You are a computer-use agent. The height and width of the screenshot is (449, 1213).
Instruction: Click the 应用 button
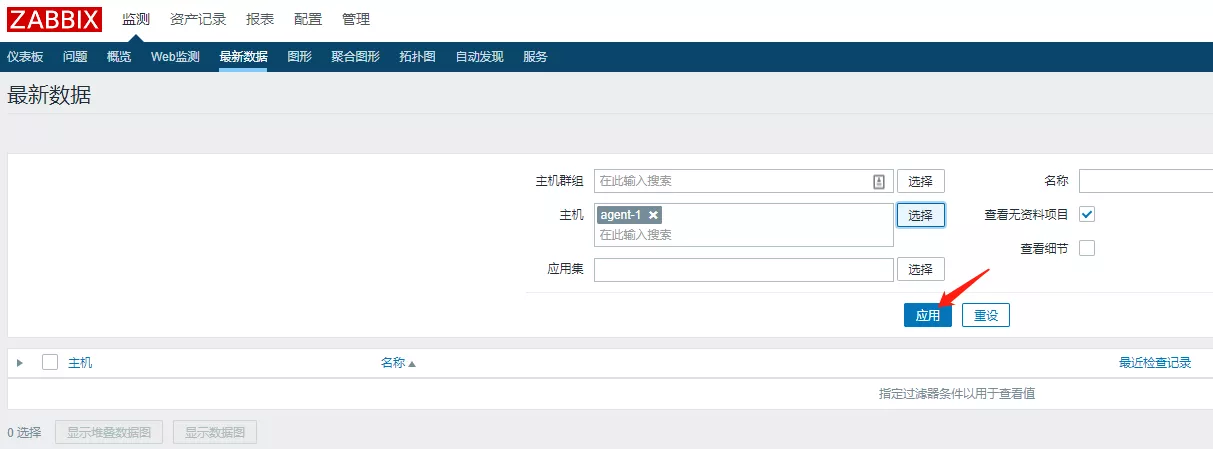(x=928, y=315)
